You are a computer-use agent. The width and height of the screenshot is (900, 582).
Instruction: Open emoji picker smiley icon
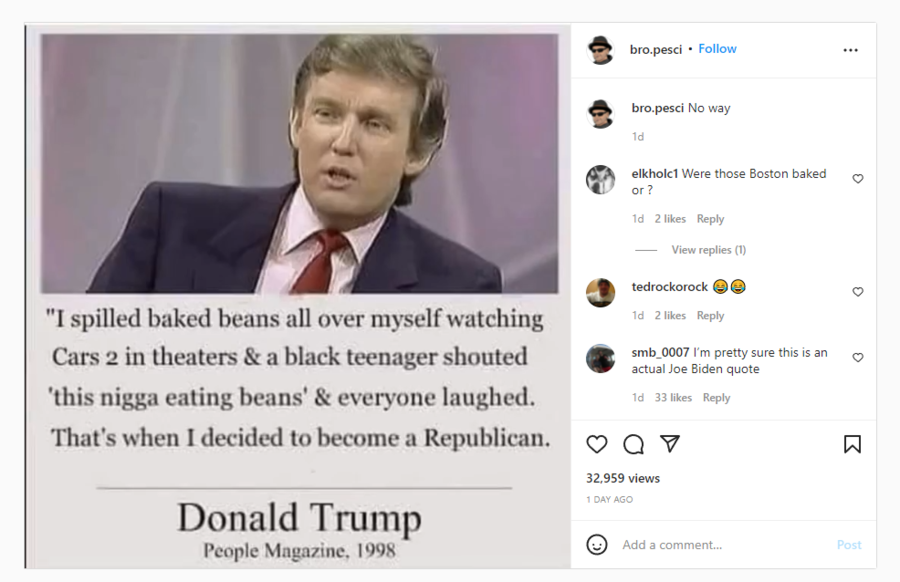point(596,544)
